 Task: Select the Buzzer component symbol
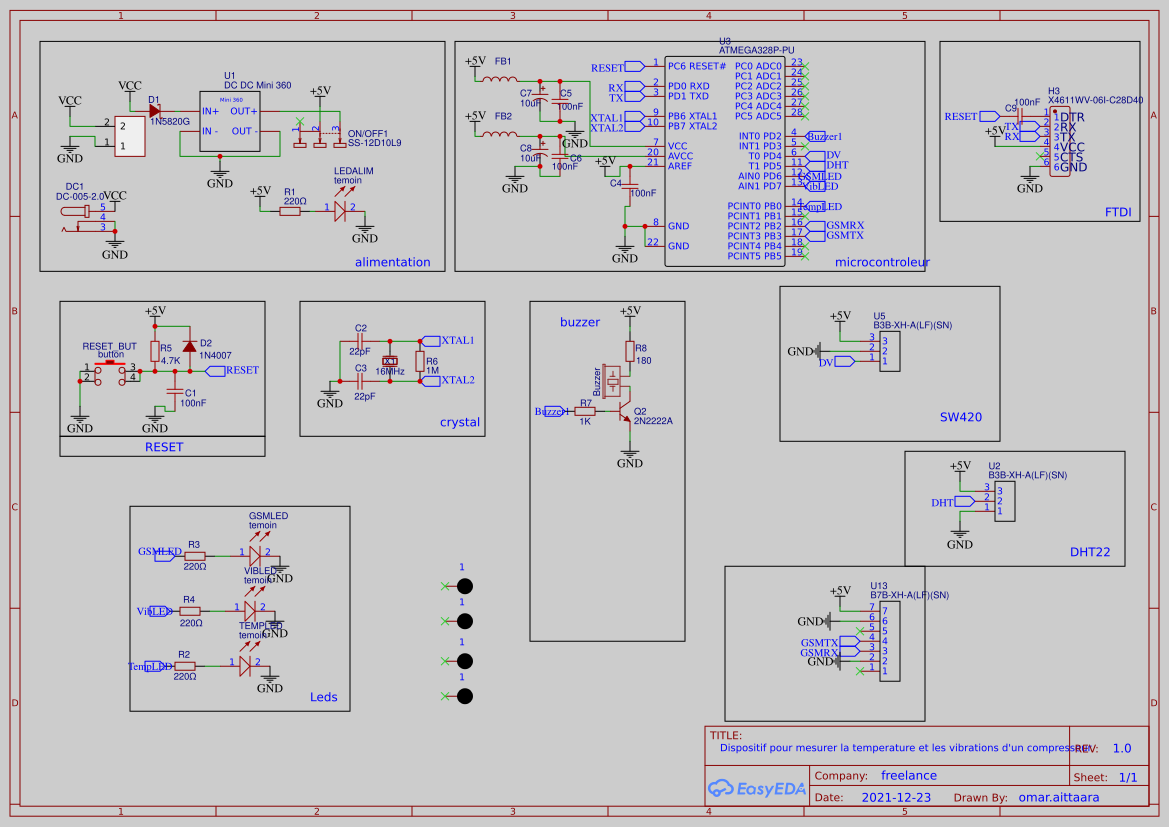click(x=612, y=381)
